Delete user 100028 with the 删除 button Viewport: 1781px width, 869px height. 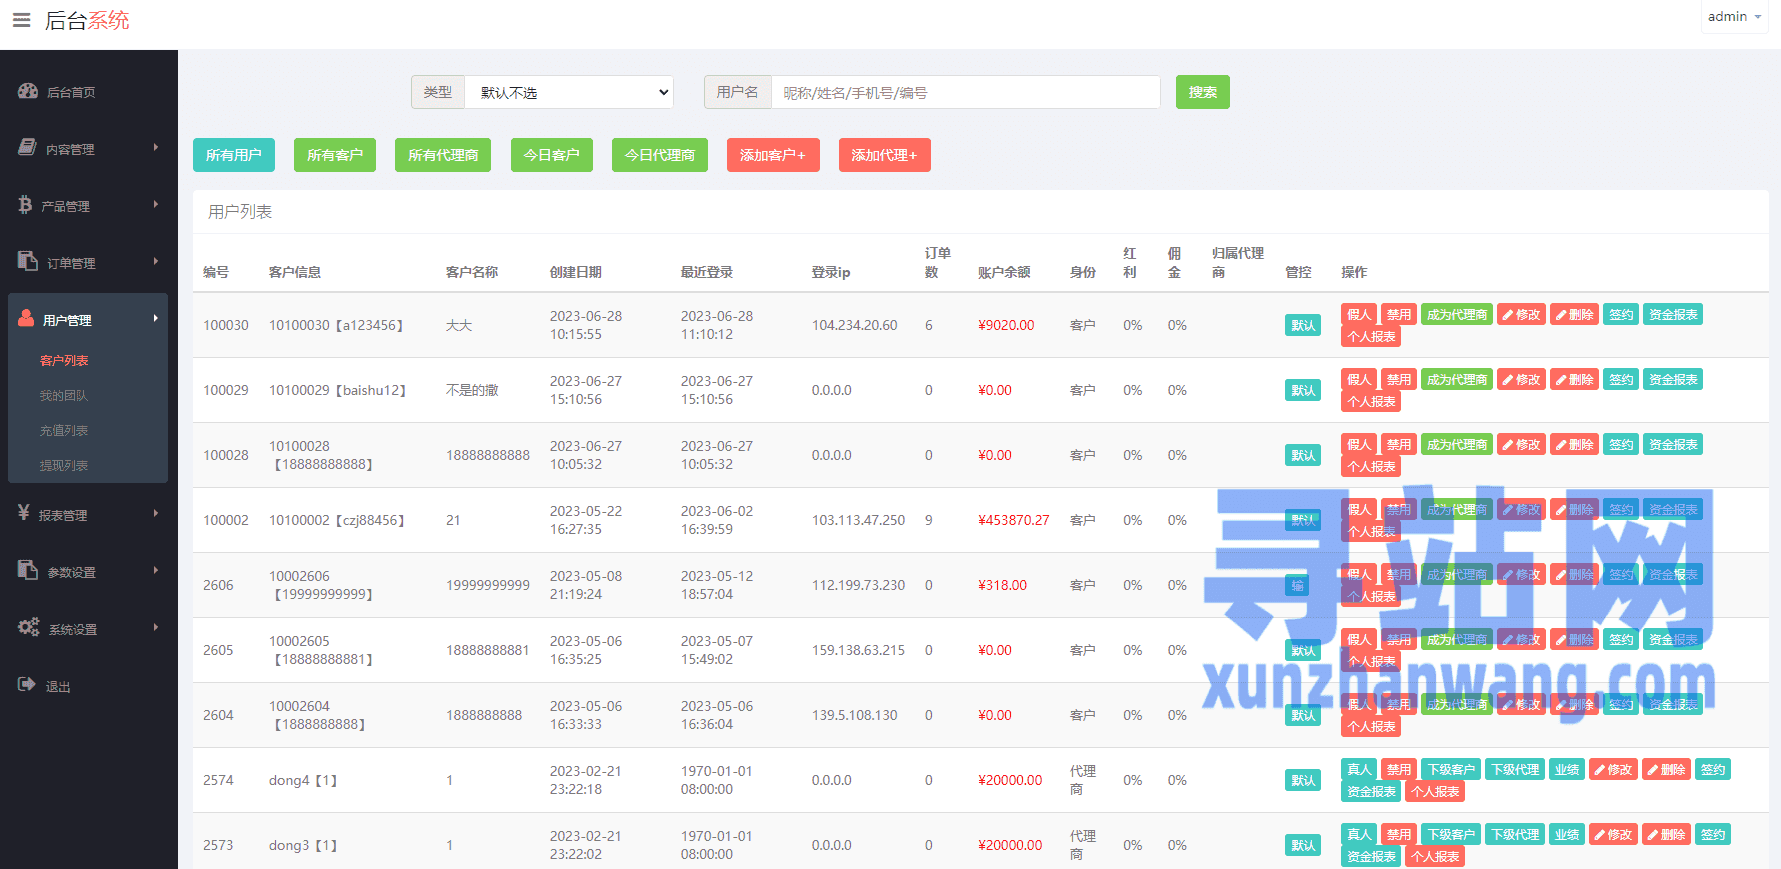tap(1574, 445)
